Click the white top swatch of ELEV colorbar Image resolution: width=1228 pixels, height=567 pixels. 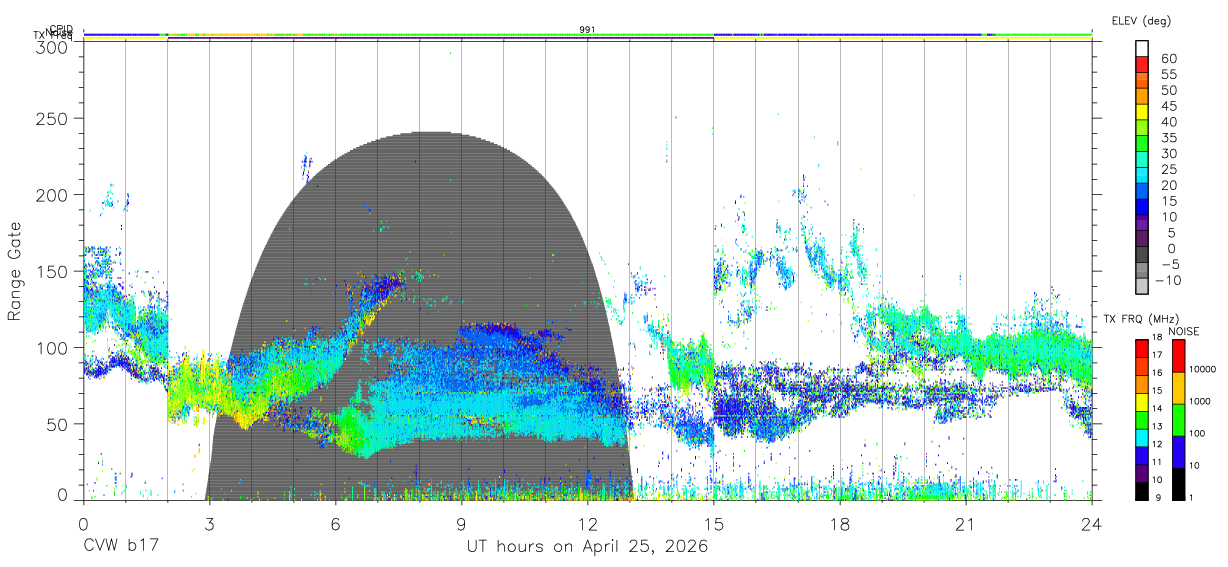1142,47
